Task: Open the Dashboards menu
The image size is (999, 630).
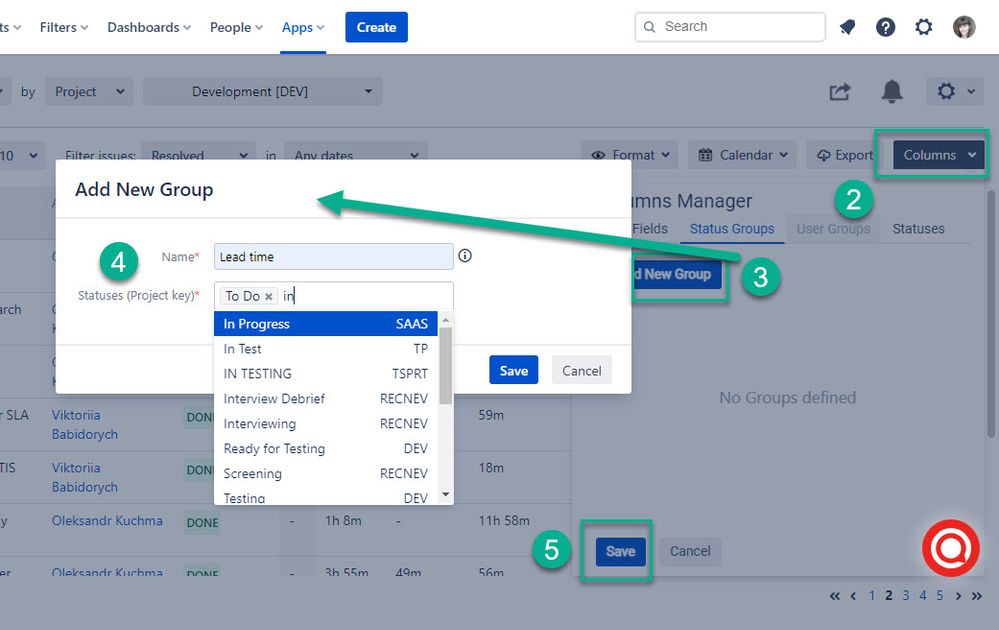Action: click(x=149, y=27)
